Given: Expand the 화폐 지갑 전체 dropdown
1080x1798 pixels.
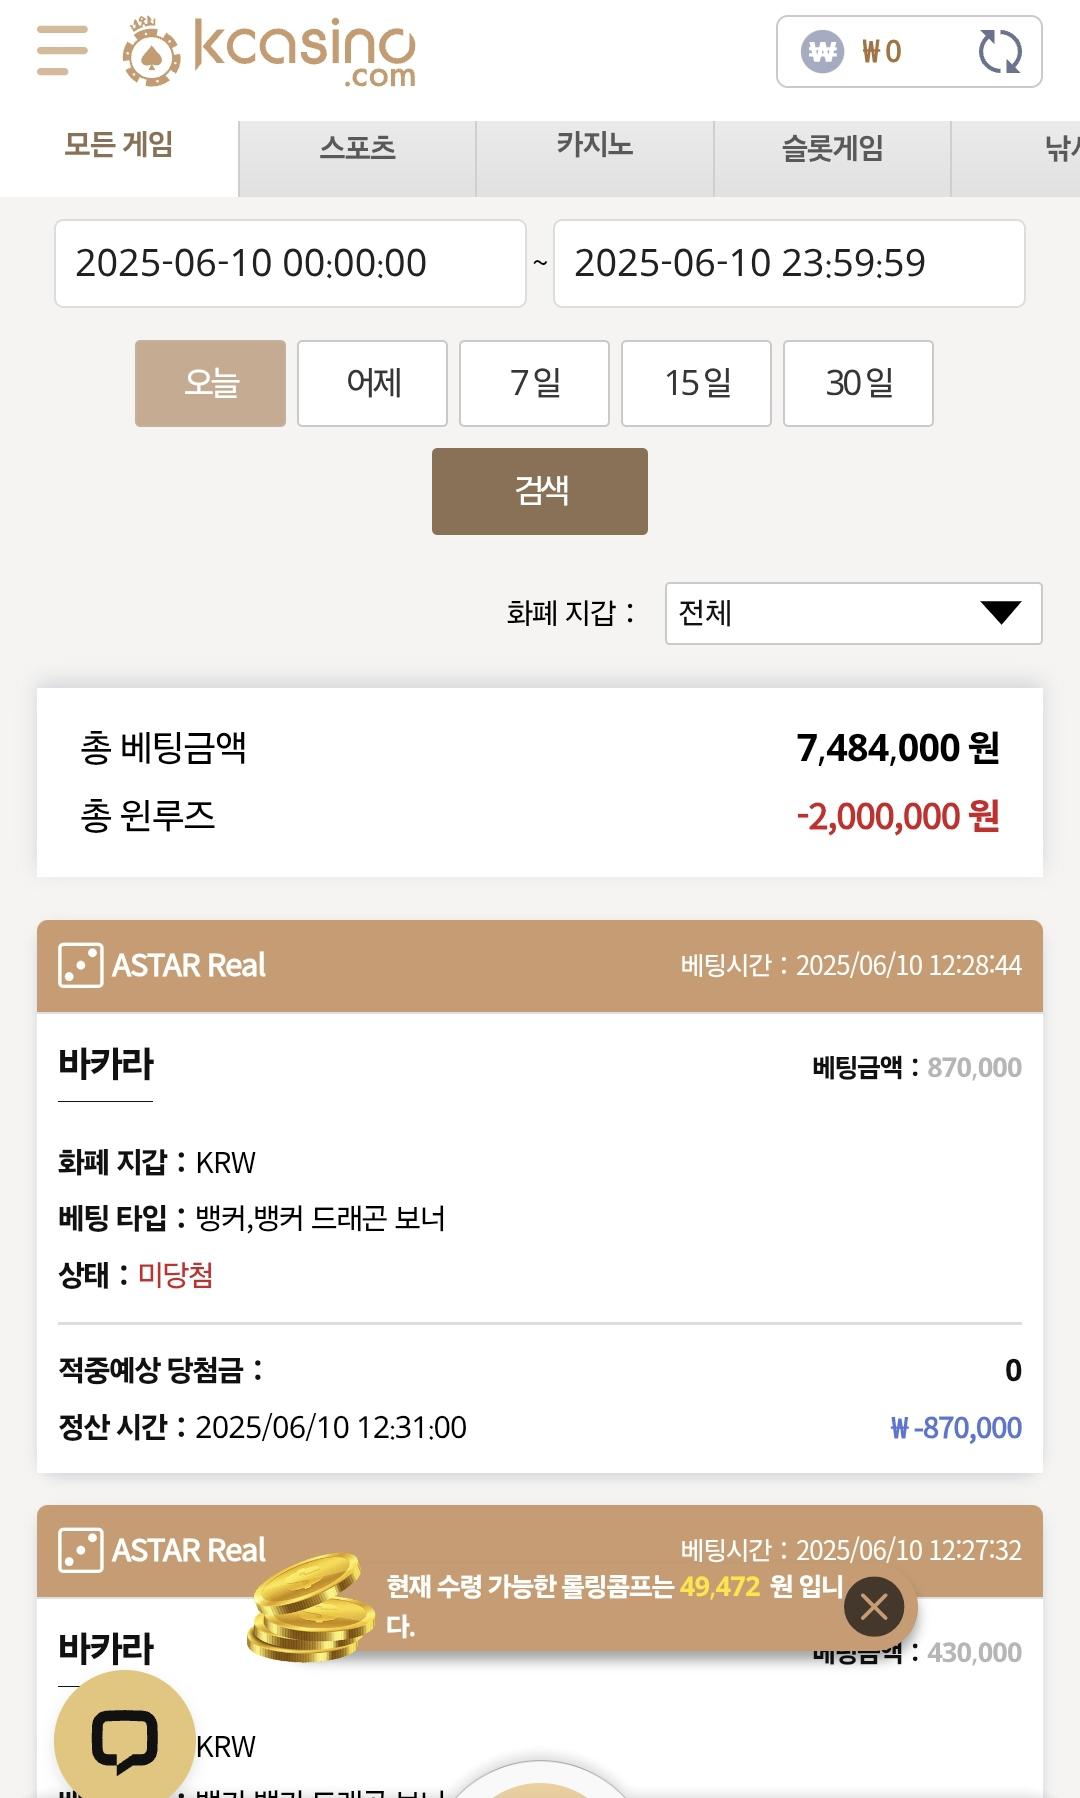Looking at the screenshot, I should coord(853,613).
